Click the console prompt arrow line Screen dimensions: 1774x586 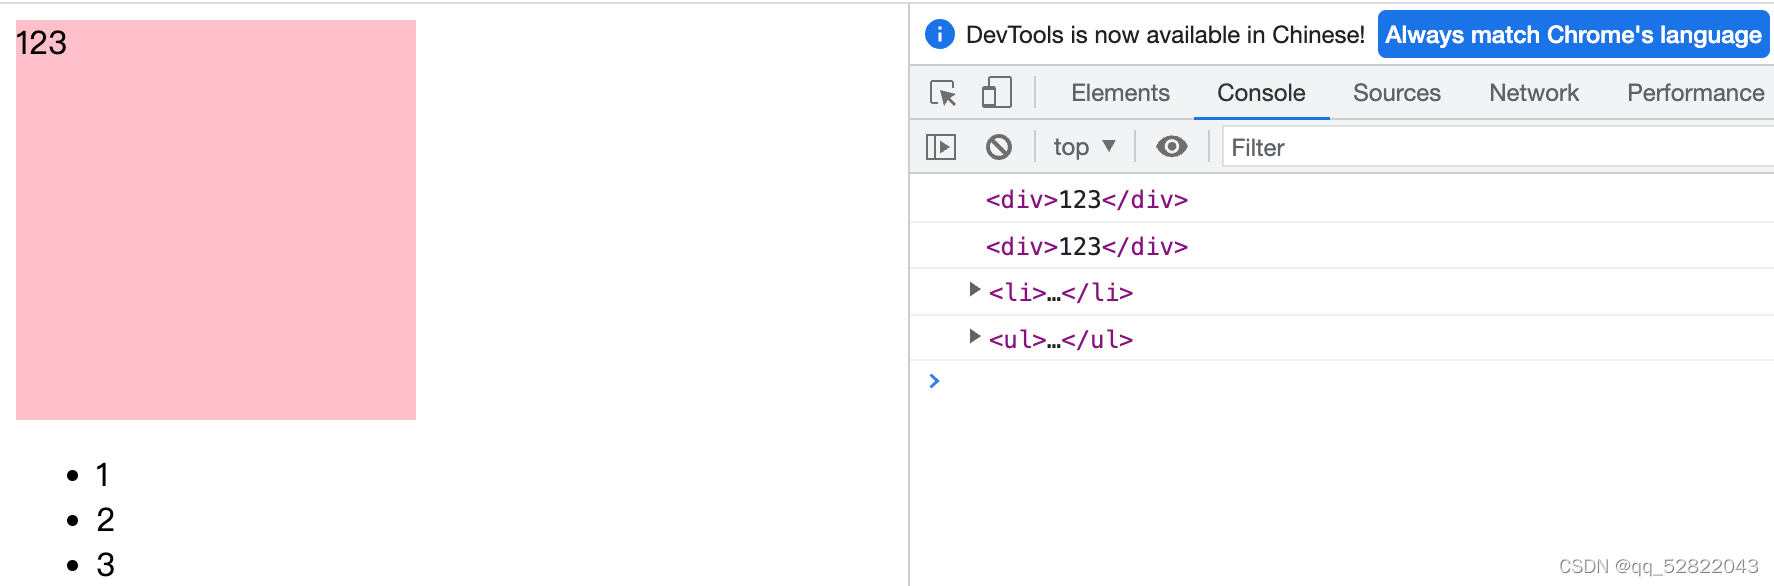coord(934,381)
